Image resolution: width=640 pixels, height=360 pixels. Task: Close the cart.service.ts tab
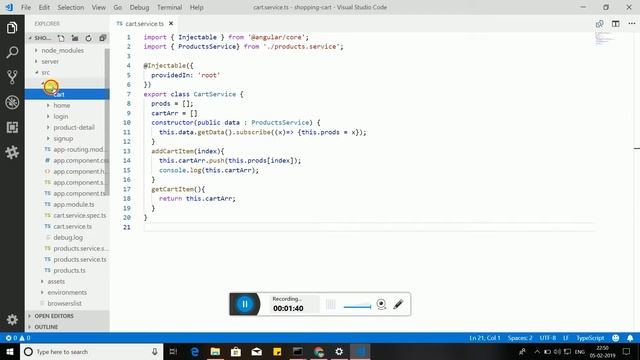coord(171,24)
